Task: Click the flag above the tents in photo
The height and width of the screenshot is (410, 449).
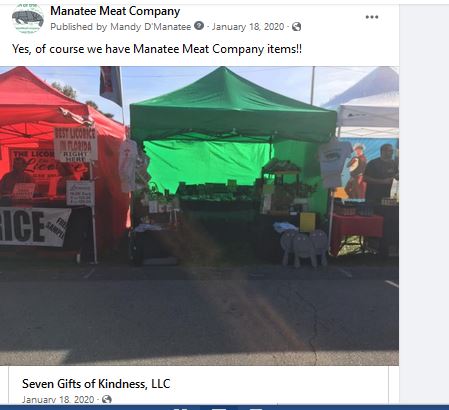Action: (x=111, y=85)
